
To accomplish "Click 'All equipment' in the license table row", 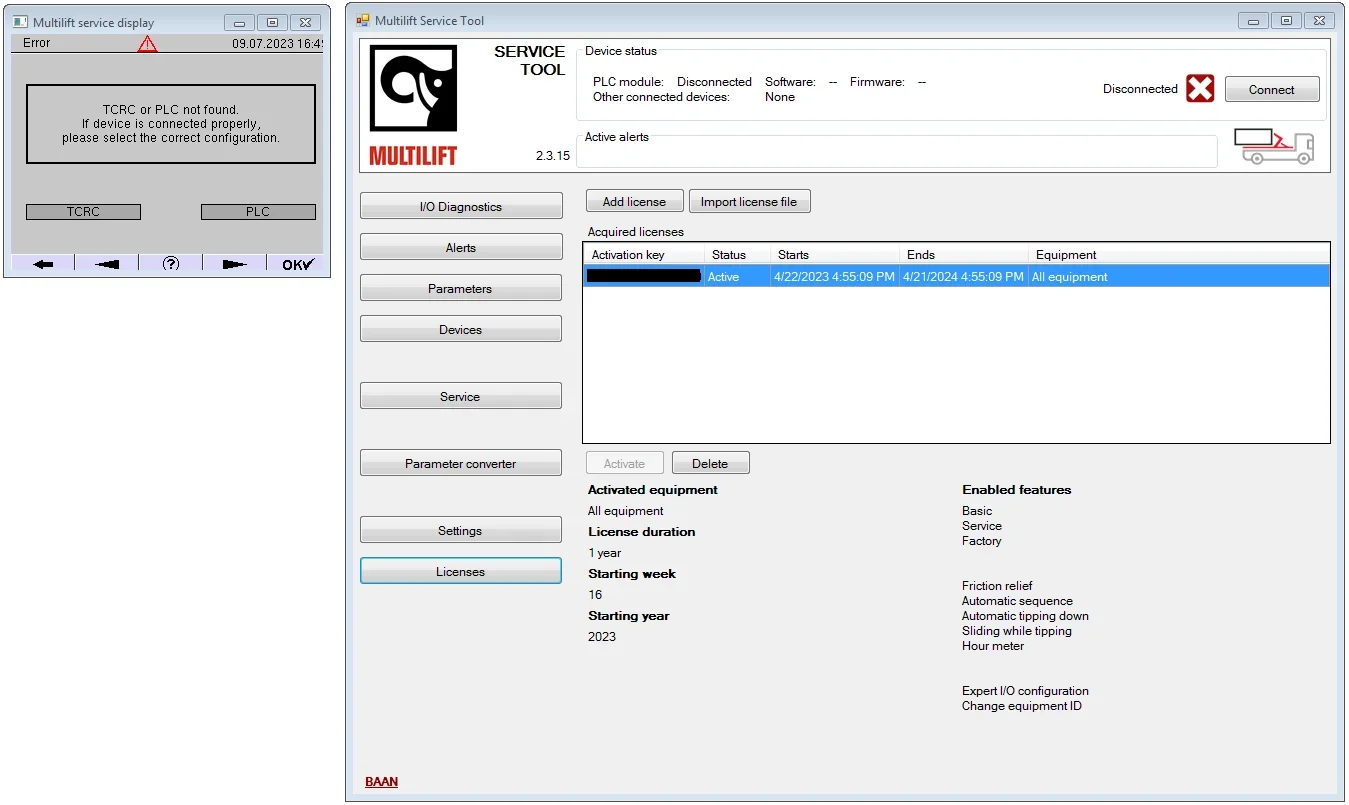I will click(x=1070, y=277).
